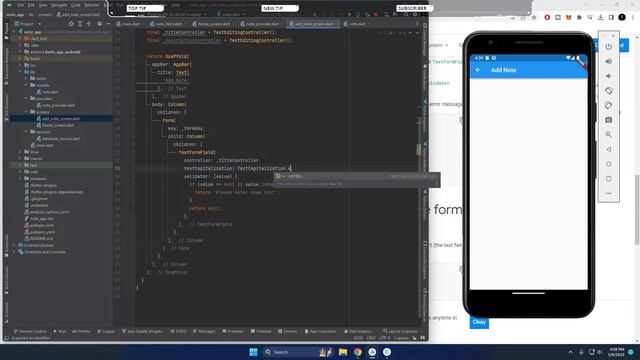Expand the android [note_app_android] folder
The width and height of the screenshot is (640, 360).
click(20, 52)
